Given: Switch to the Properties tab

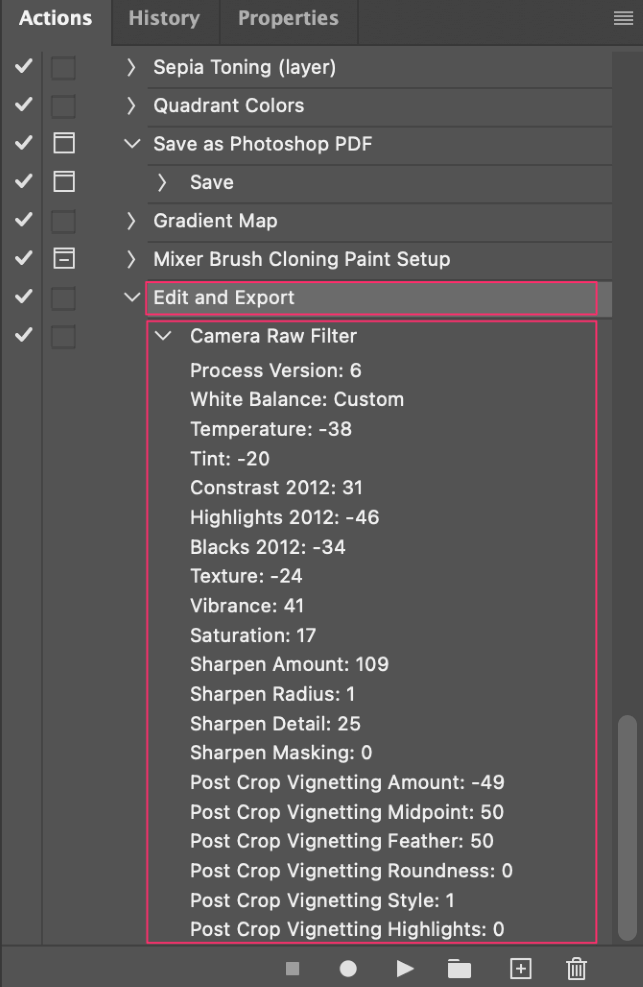Looking at the screenshot, I should point(288,18).
